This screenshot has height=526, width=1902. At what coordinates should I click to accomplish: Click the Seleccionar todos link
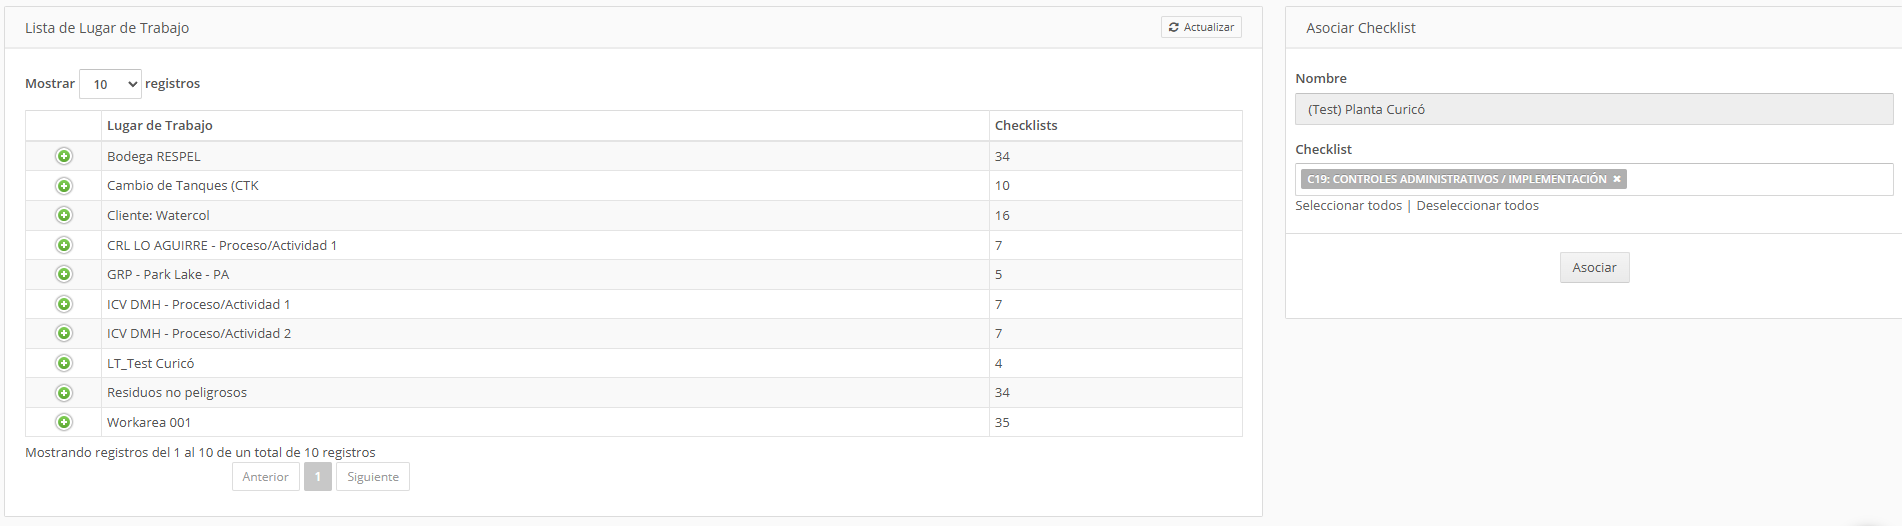1348,205
